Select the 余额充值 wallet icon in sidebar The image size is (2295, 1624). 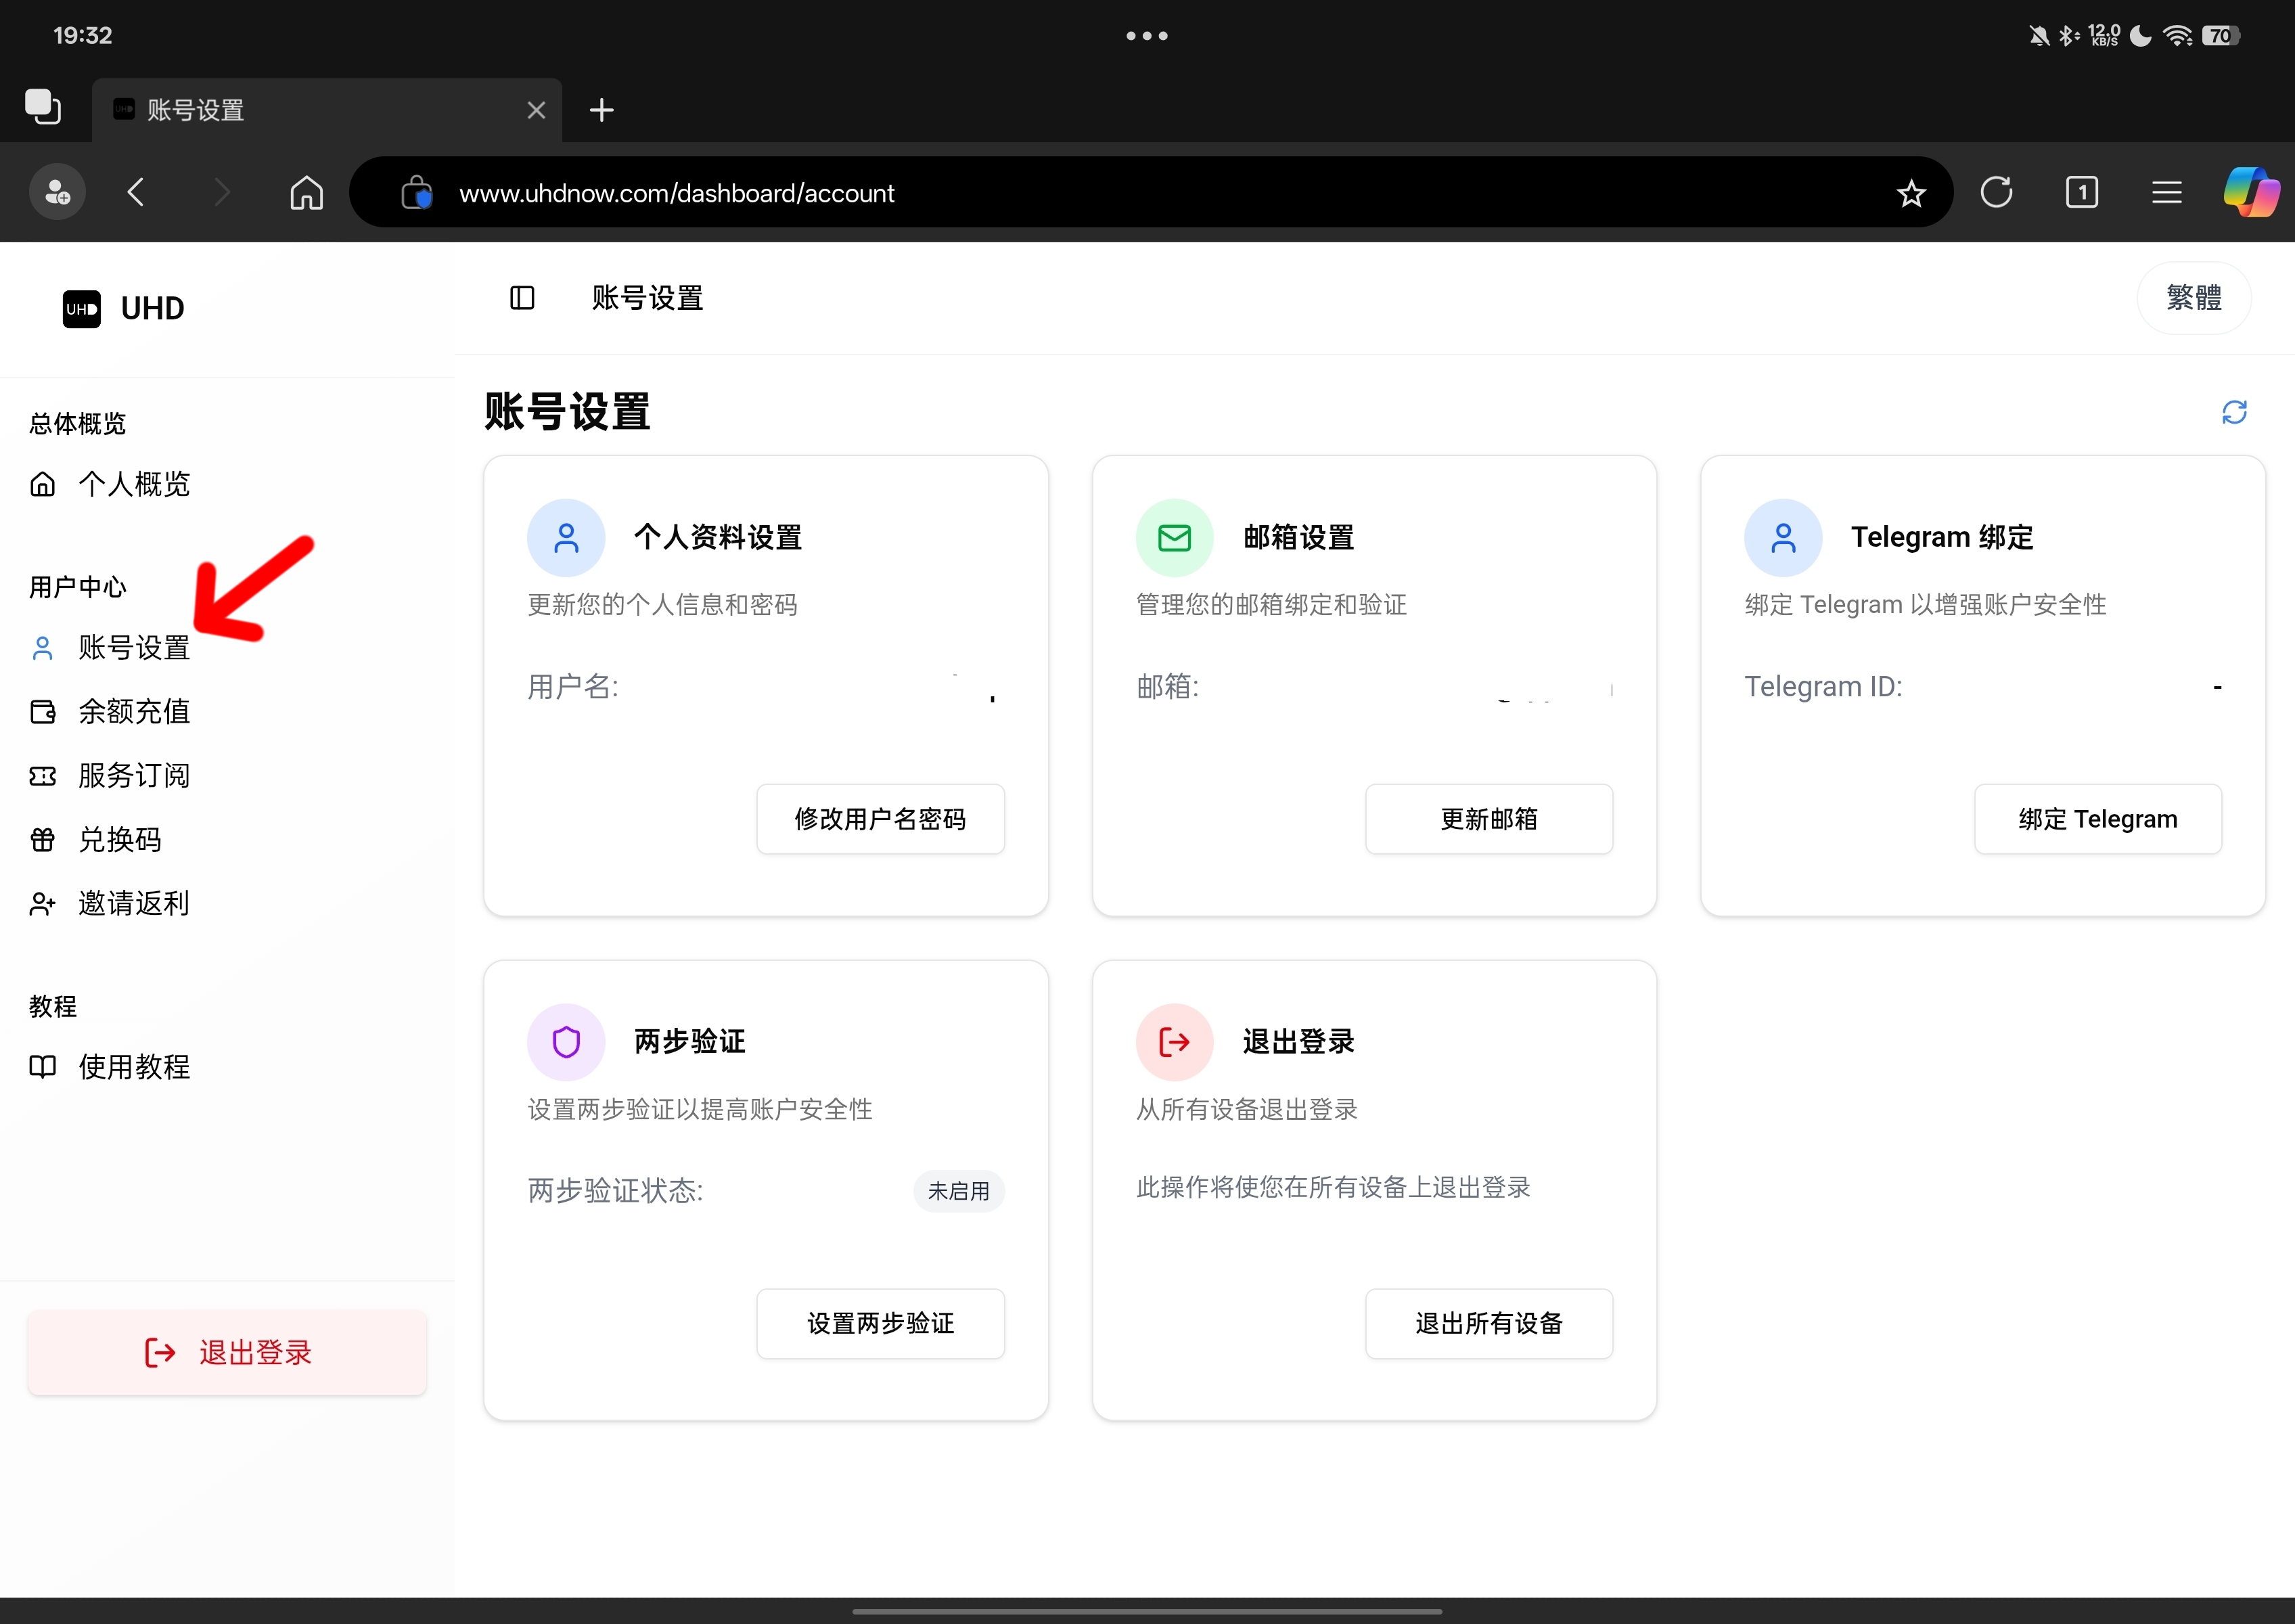click(42, 712)
